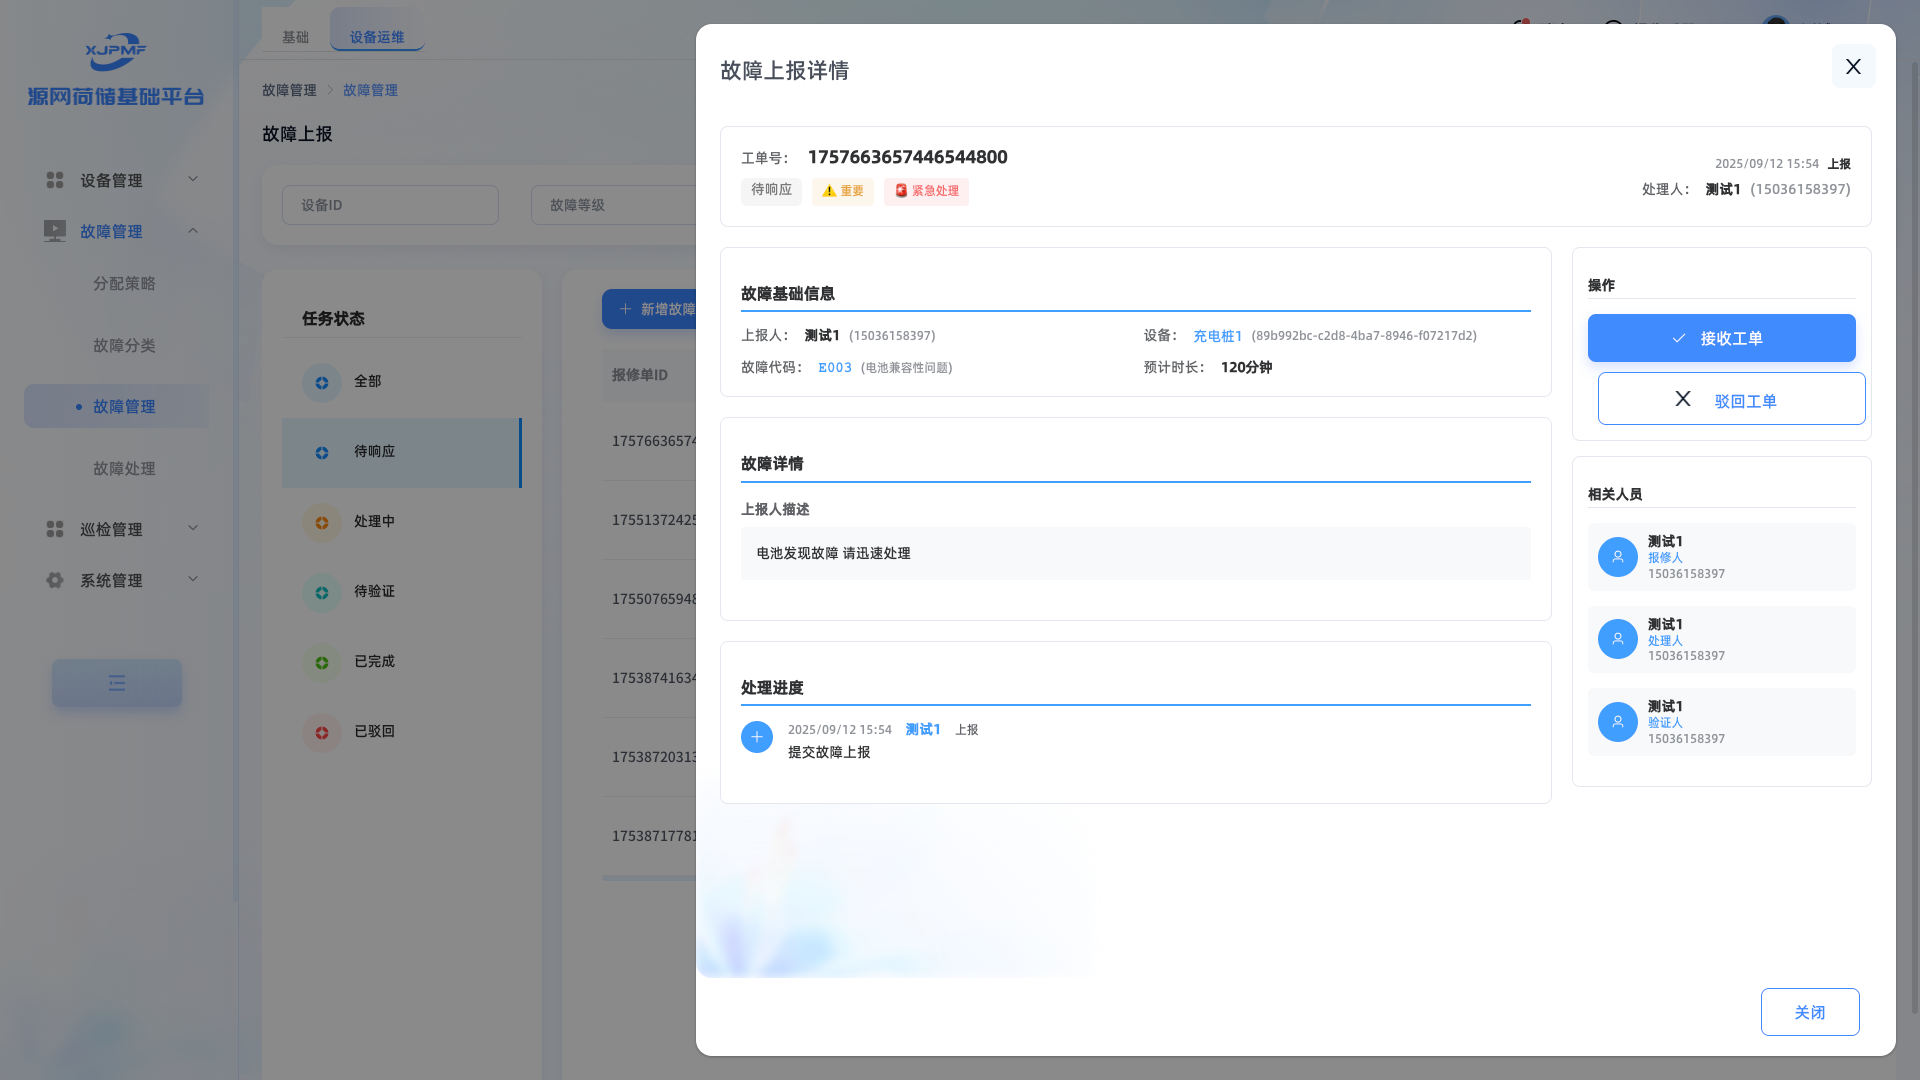This screenshot has height=1080, width=1920.
Task: Click the 待响应 status icon in task list
Action: coord(322,453)
